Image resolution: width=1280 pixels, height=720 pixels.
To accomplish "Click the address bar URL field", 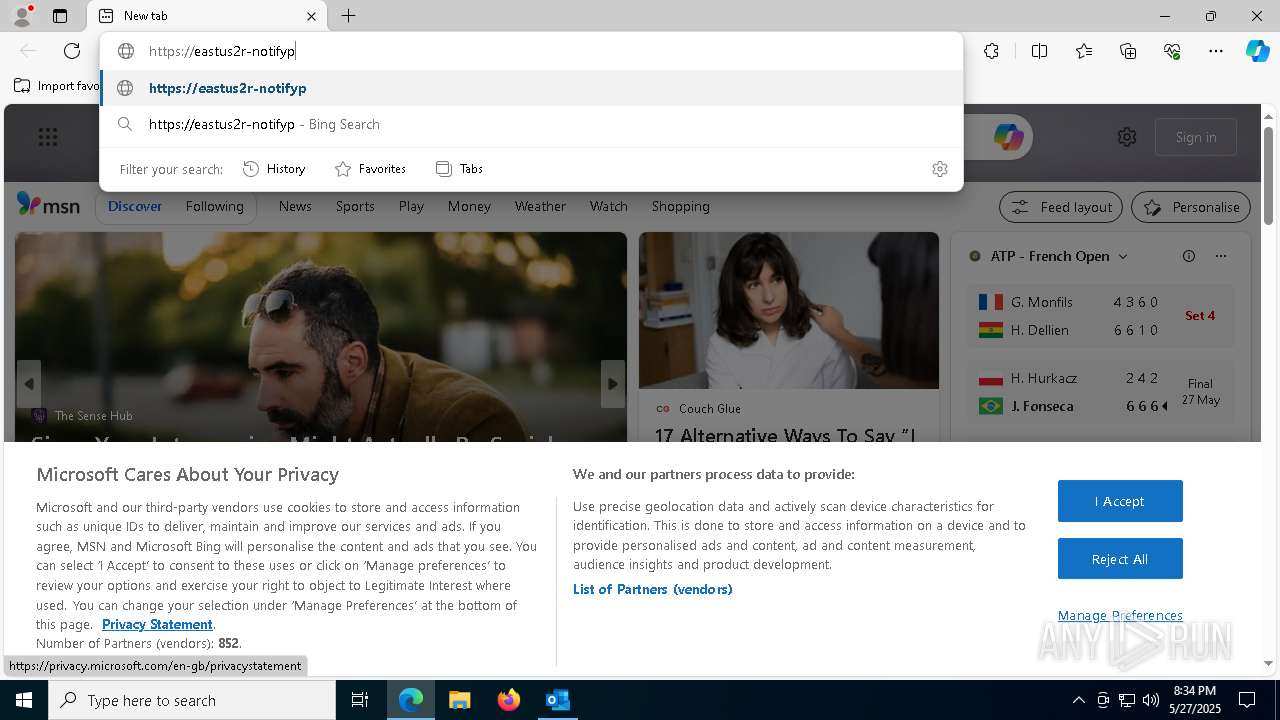I will point(531,51).
